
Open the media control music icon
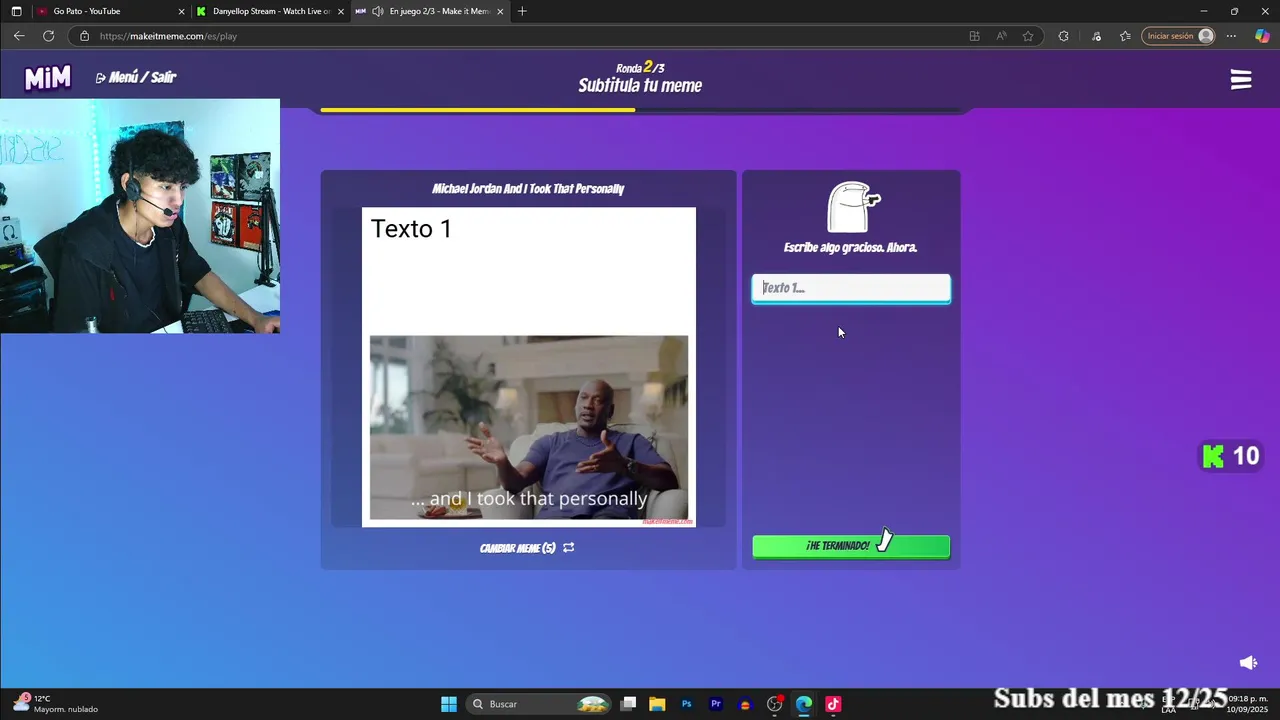click(x=1097, y=36)
